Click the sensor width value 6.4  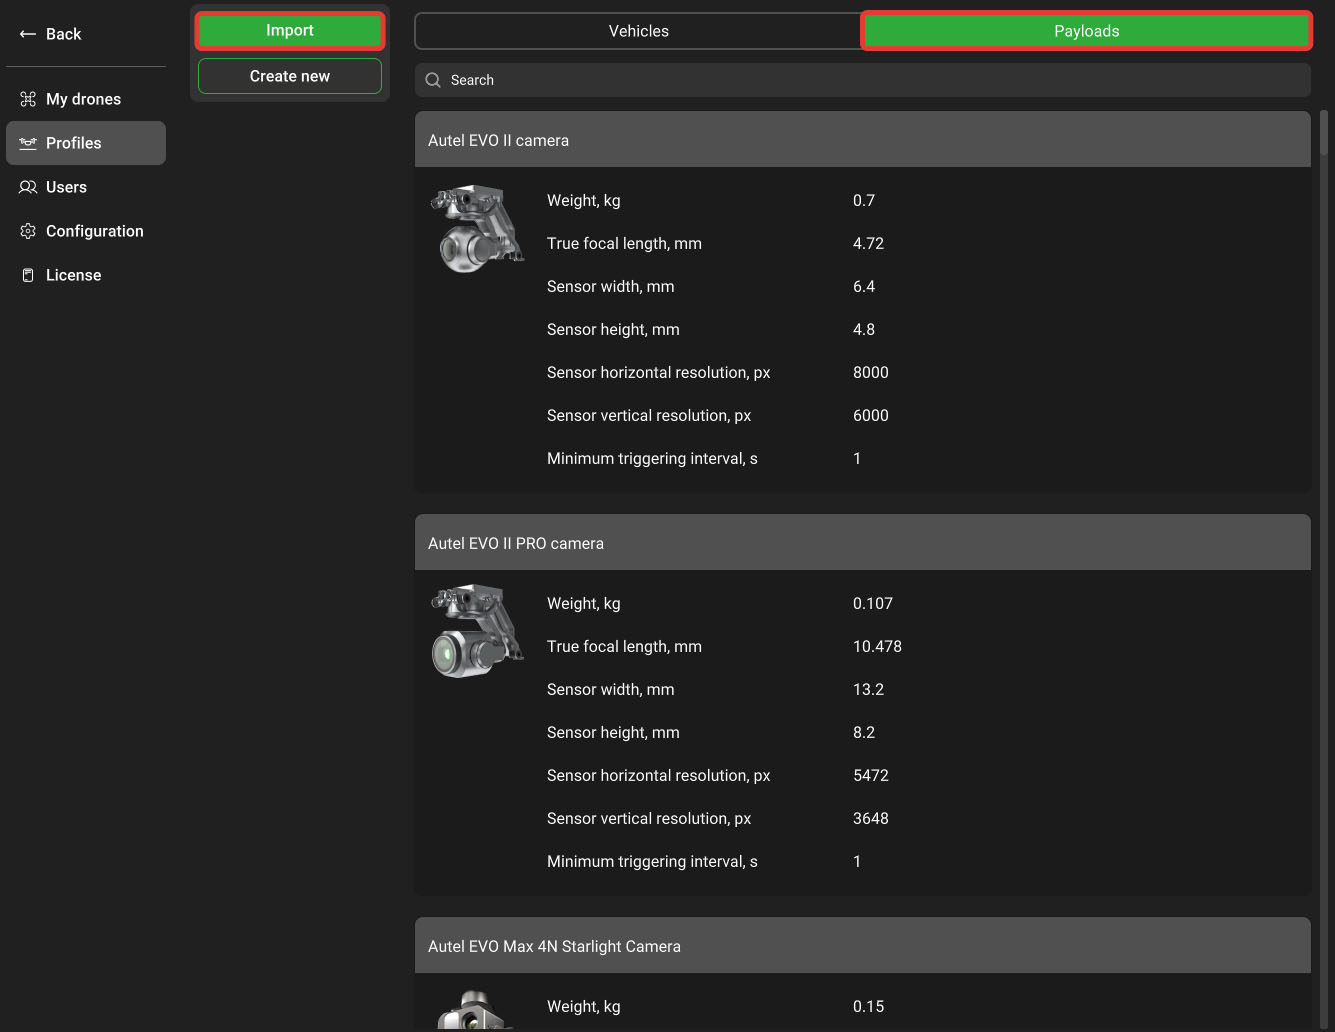click(864, 286)
